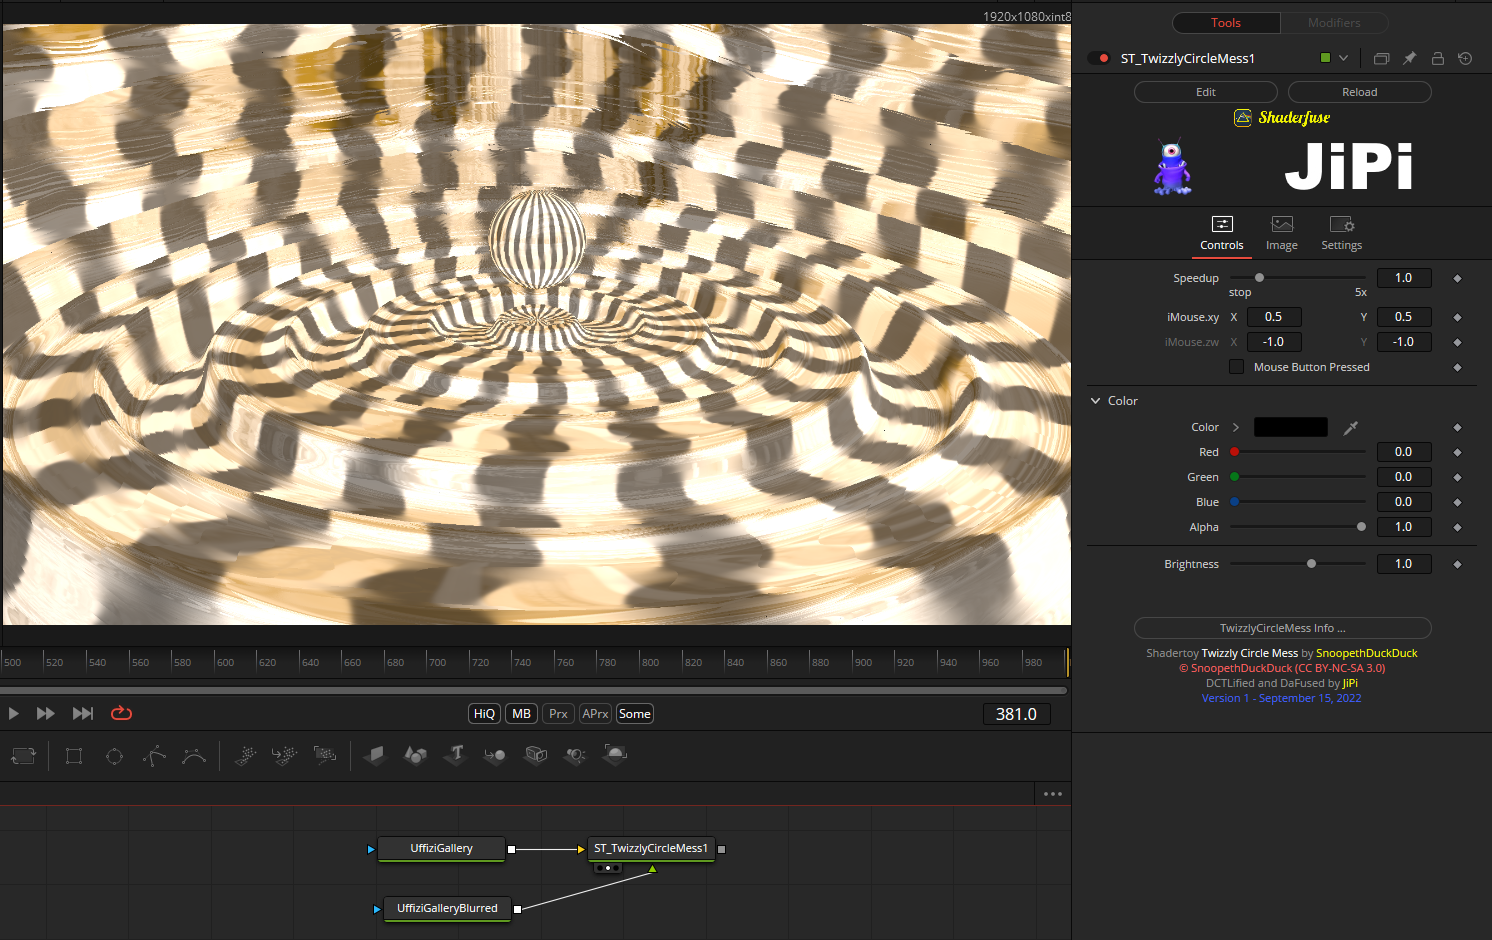
Task: Toggle MB motion blur
Action: (x=521, y=714)
